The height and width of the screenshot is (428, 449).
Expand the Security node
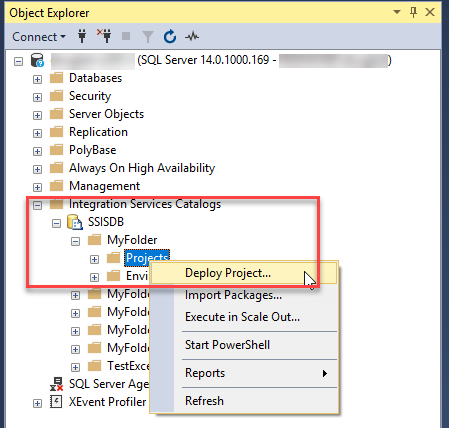click(37, 97)
